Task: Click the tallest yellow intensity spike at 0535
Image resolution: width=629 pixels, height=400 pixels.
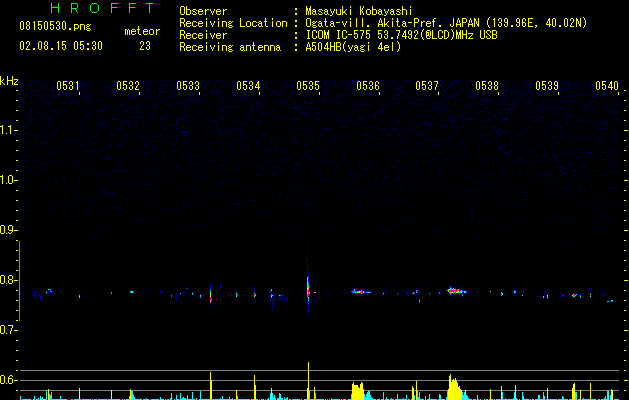Action: [308, 381]
